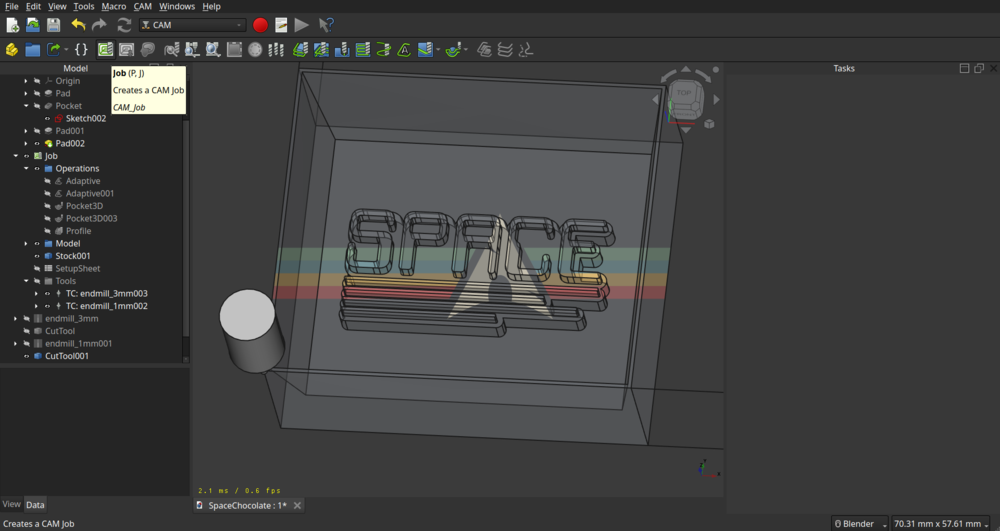Open the Macro menu
Screen dimensions: 1000x531
[114, 6]
